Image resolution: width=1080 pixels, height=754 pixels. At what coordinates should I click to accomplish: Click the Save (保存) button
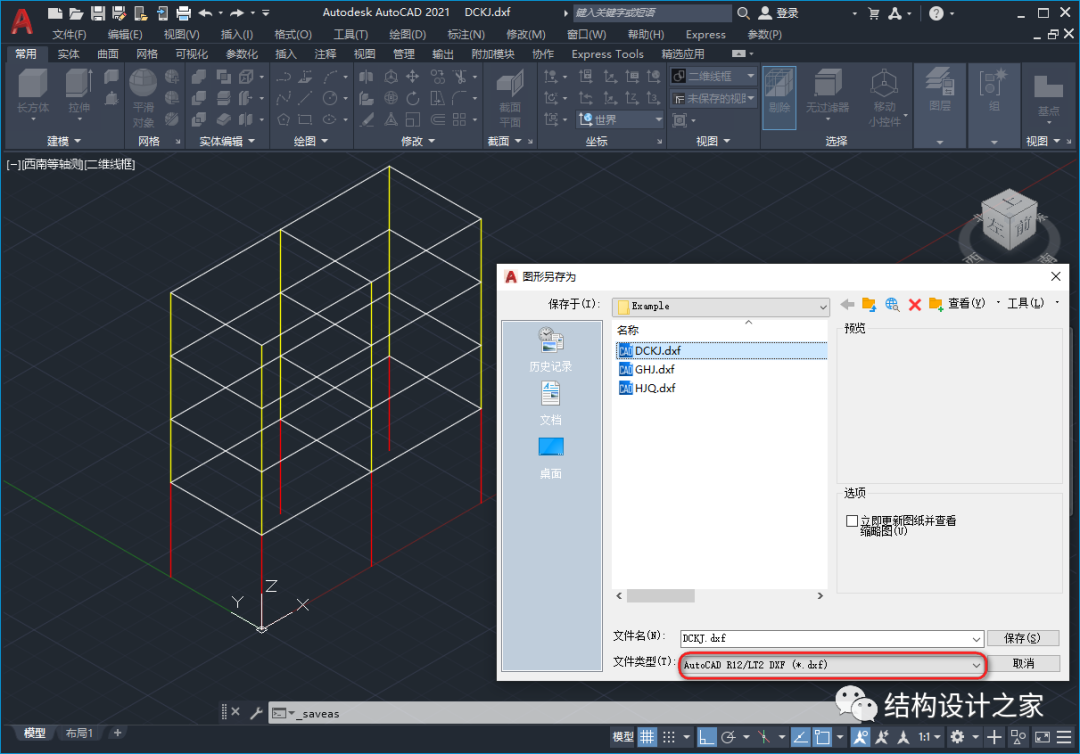[x=1023, y=638]
